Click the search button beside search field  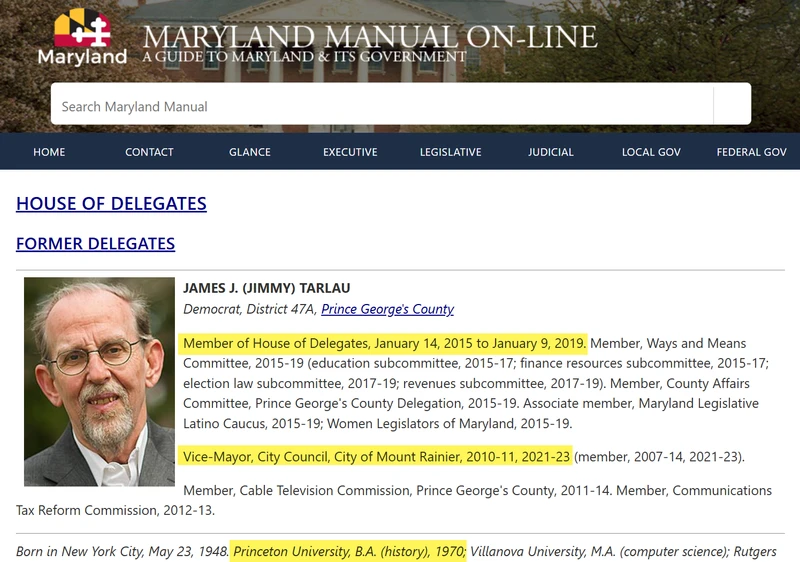pyautogui.click(x=732, y=106)
